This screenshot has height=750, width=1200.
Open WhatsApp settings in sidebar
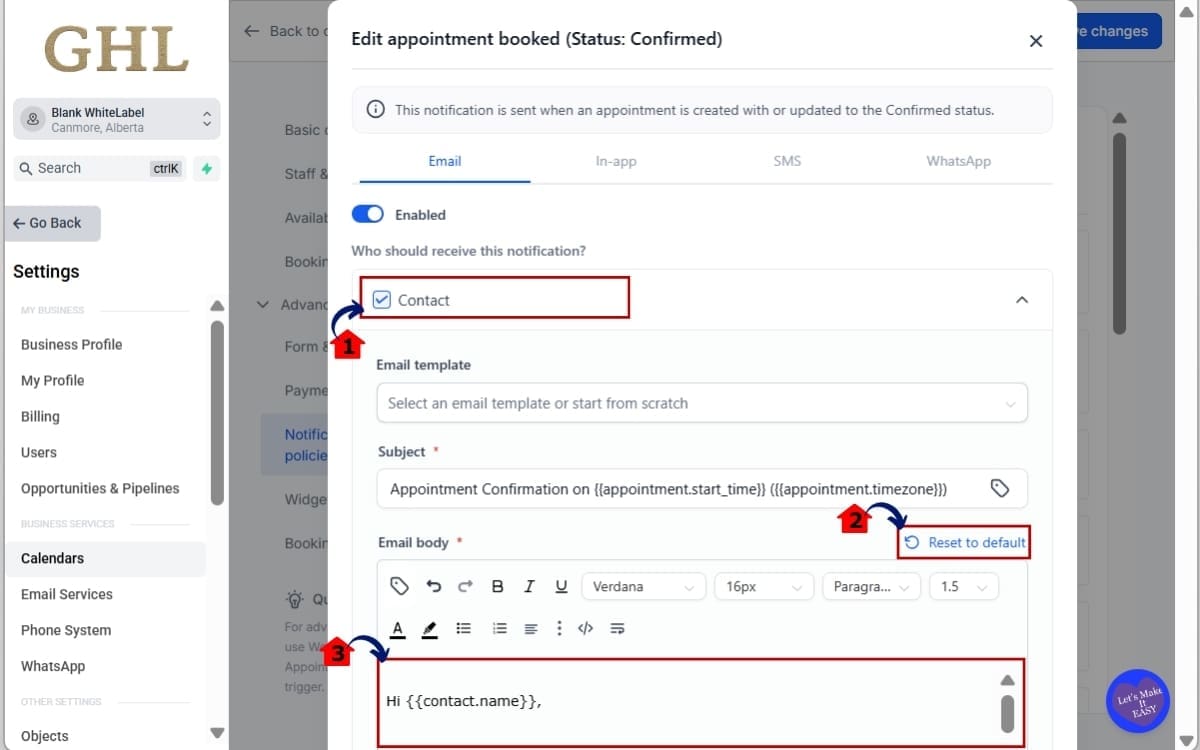point(53,666)
